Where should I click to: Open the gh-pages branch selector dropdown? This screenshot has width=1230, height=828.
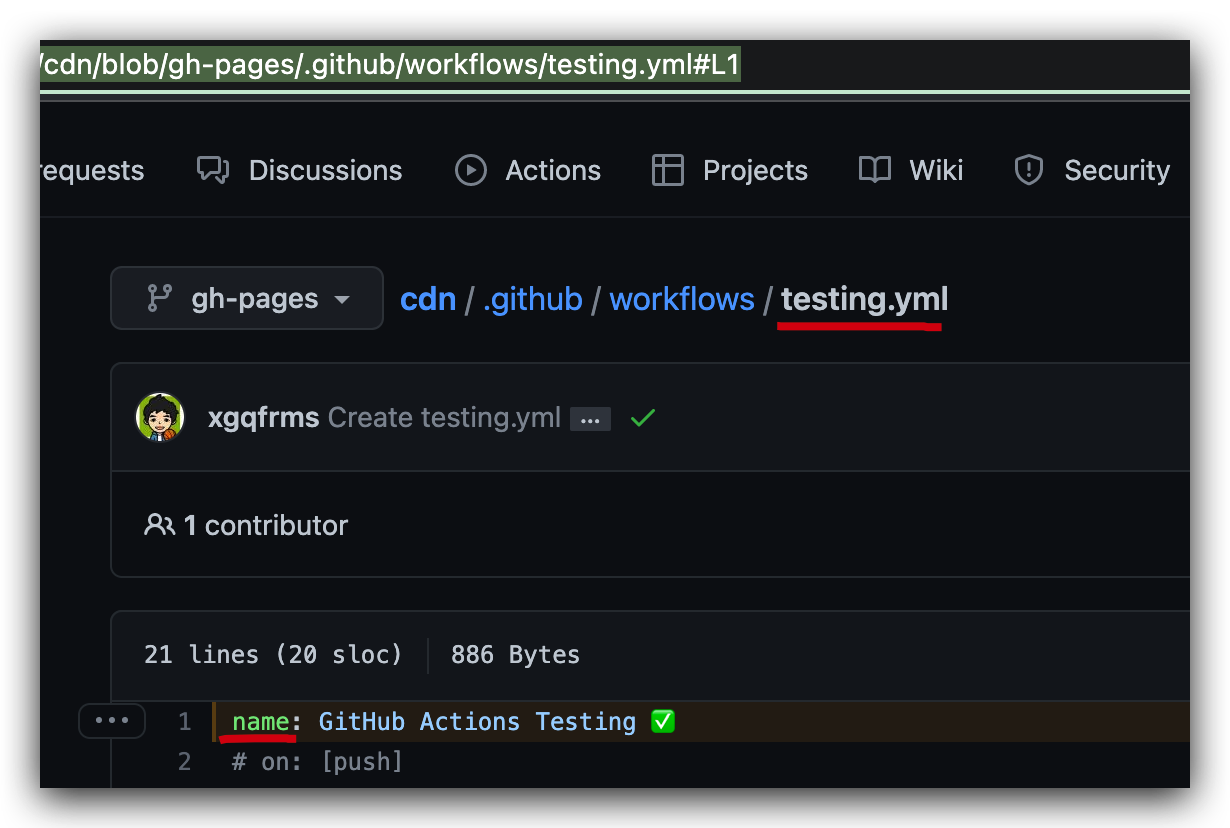[x=247, y=298]
